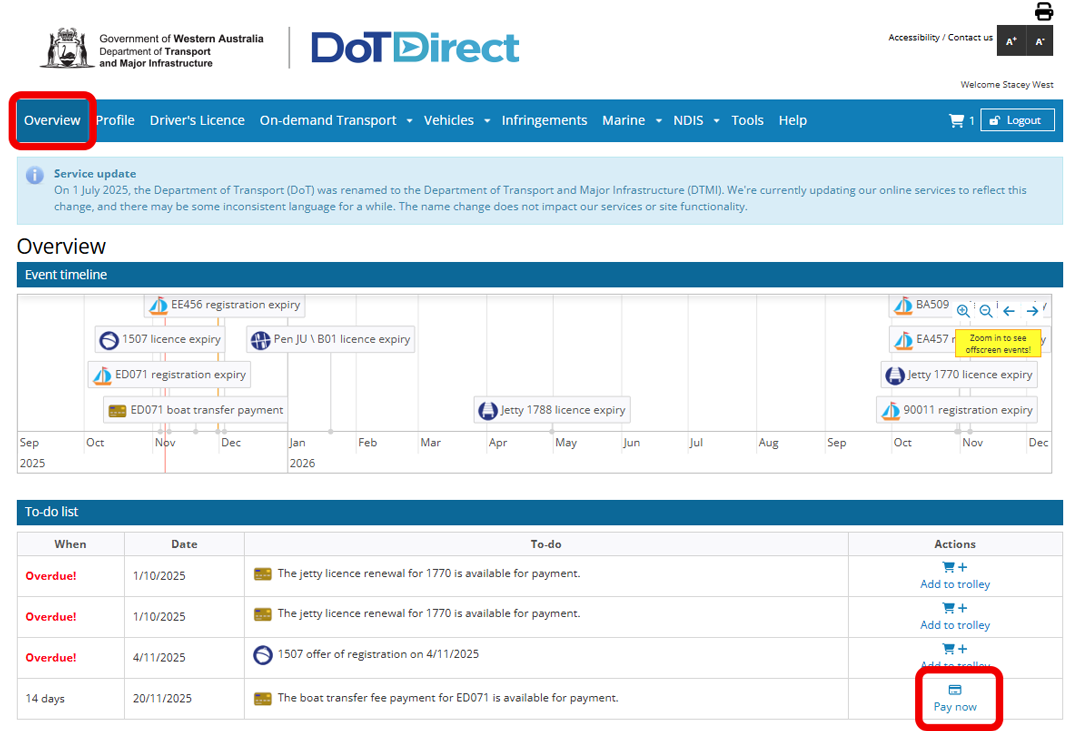Add first overdue jetty 1770 renewal to trolley
Screen dimensions: 1080x731
pyautogui.click(x=955, y=576)
